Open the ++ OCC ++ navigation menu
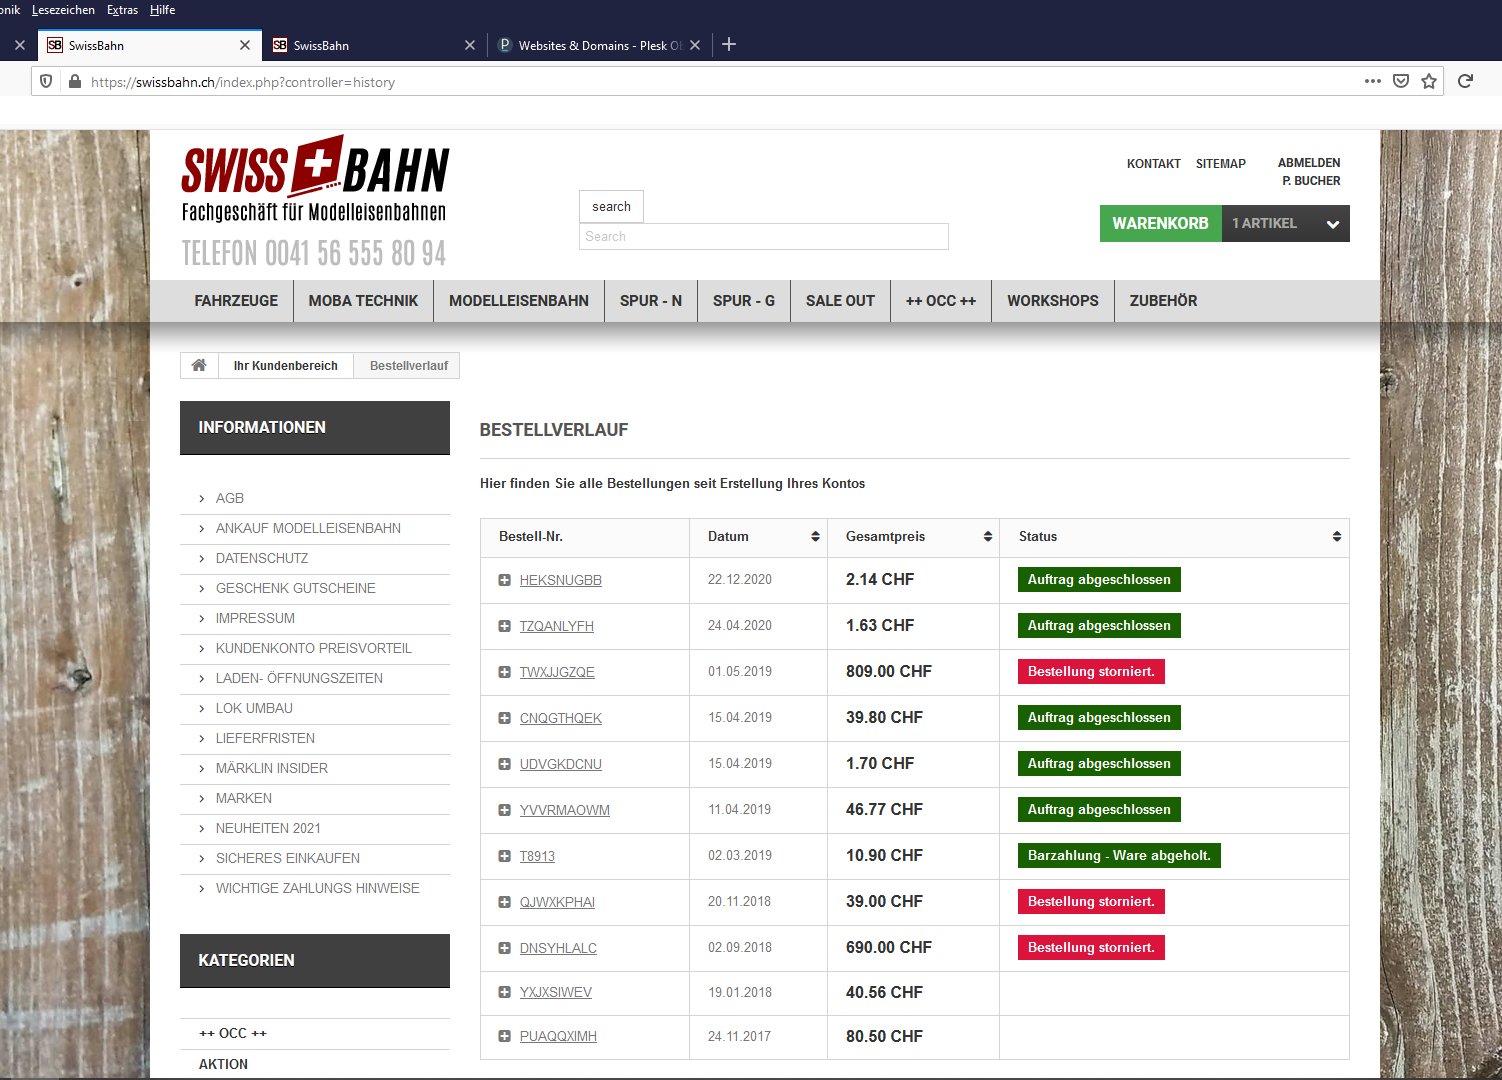The height and width of the screenshot is (1080, 1502). (941, 301)
